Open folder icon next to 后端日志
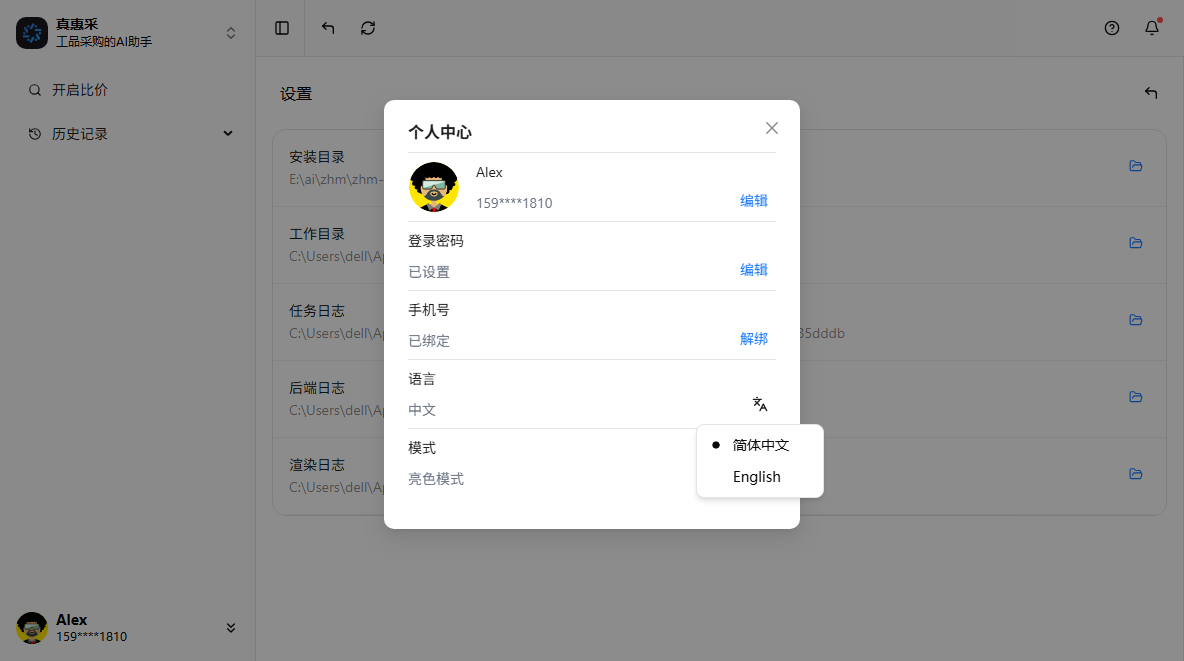 pyautogui.click(x=1135, y=397)
